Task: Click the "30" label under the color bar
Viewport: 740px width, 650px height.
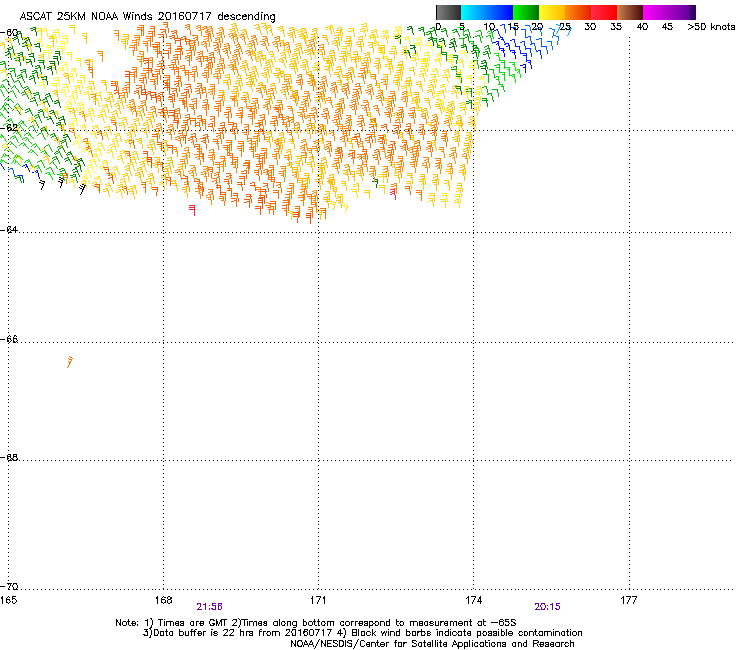Action: pos(590,27)
